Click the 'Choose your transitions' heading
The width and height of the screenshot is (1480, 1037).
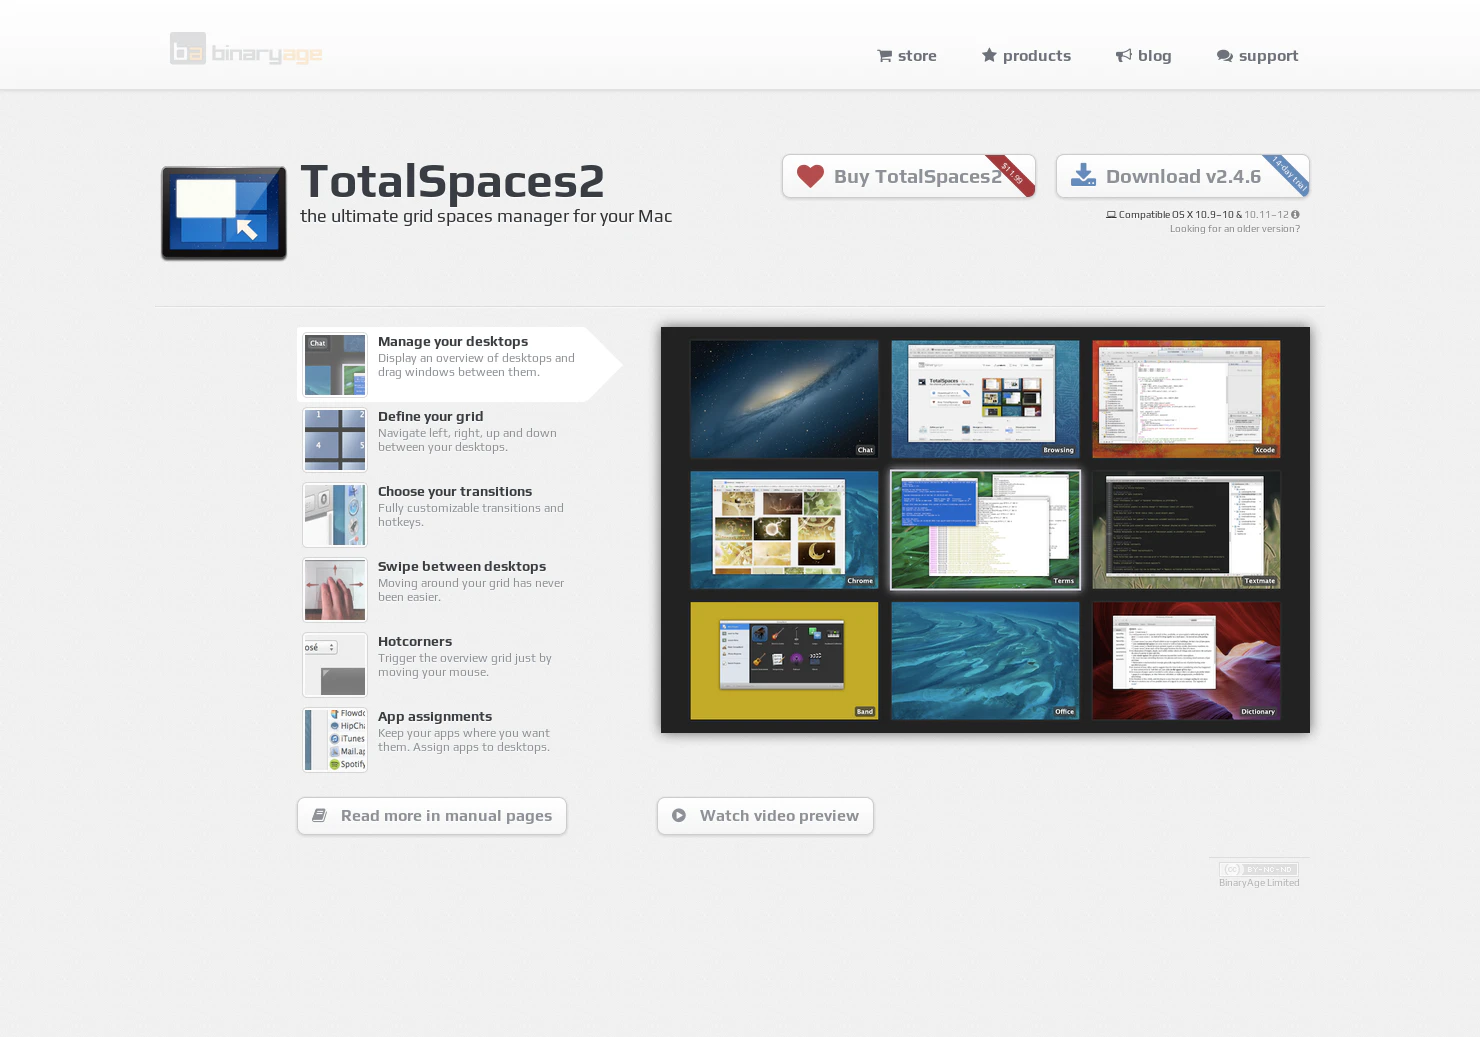[x=455, y=492]
